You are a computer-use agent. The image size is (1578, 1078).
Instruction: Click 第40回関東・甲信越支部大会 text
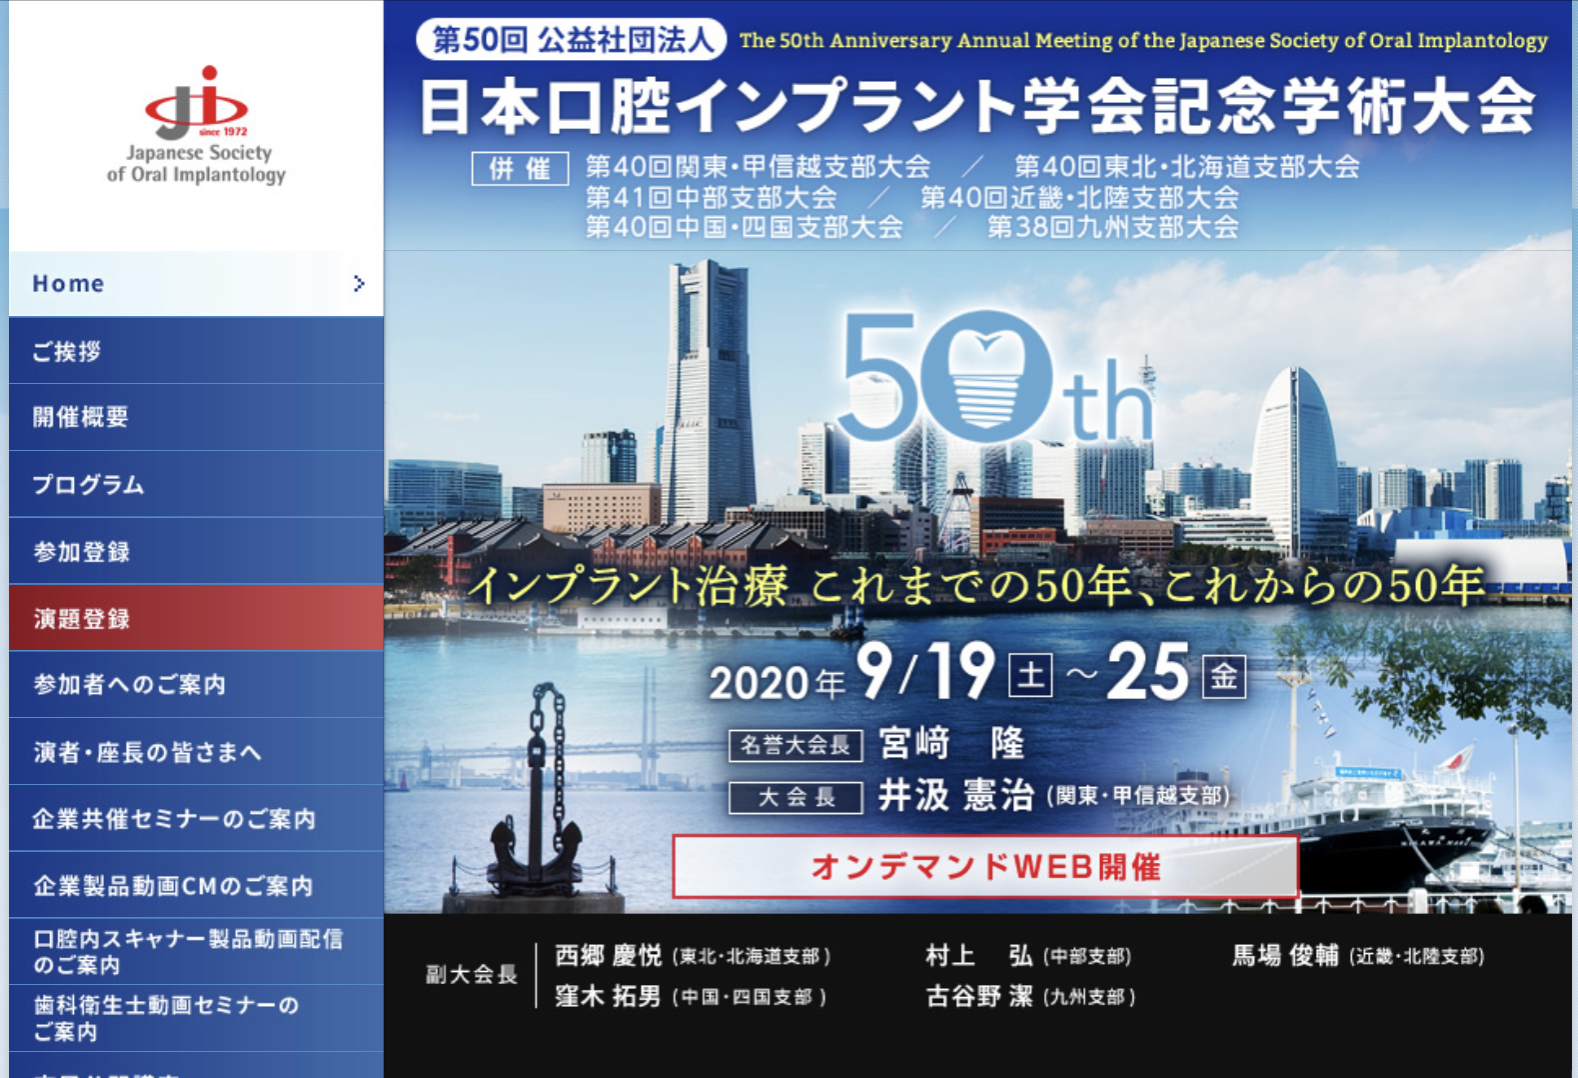[x=758, y=166]
